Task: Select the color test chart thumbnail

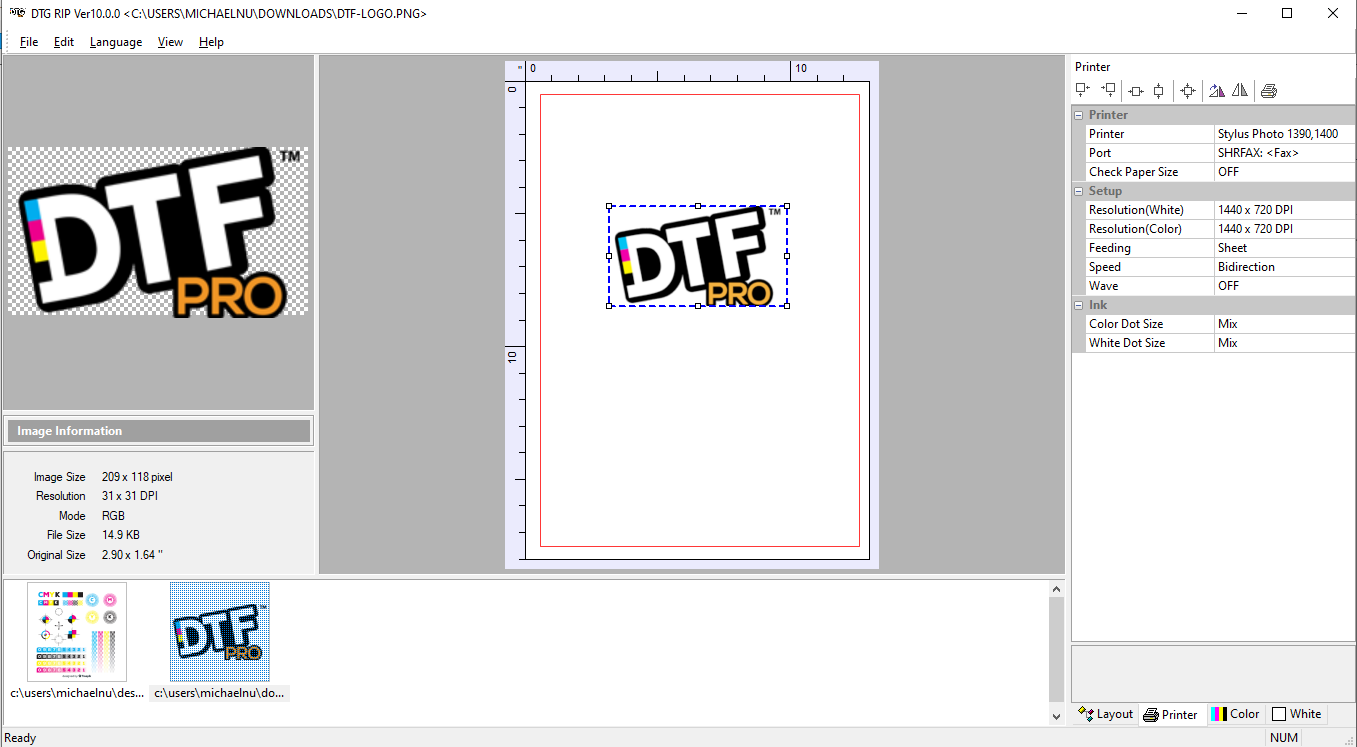Action: [x=77, y=632]
